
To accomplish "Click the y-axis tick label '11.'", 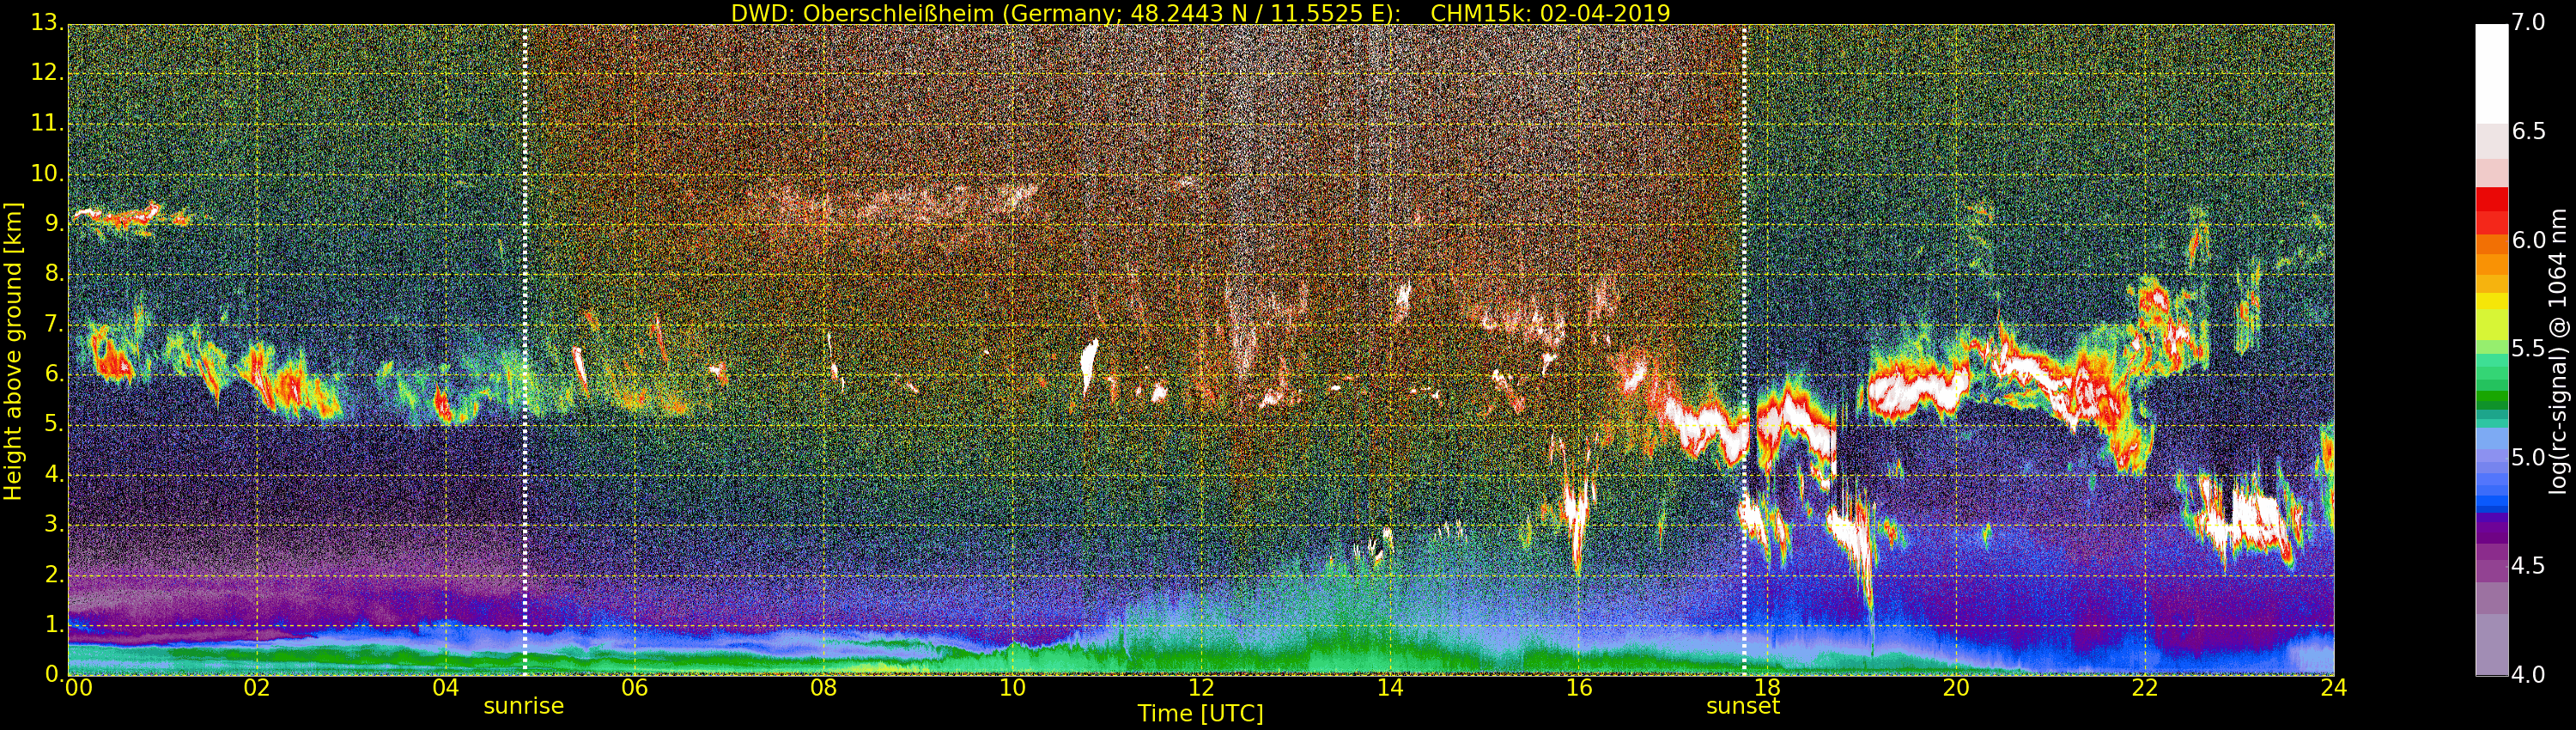I will (47, 123).
